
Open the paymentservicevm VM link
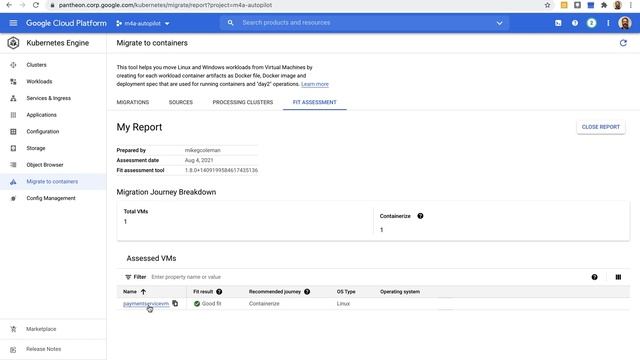146,304
